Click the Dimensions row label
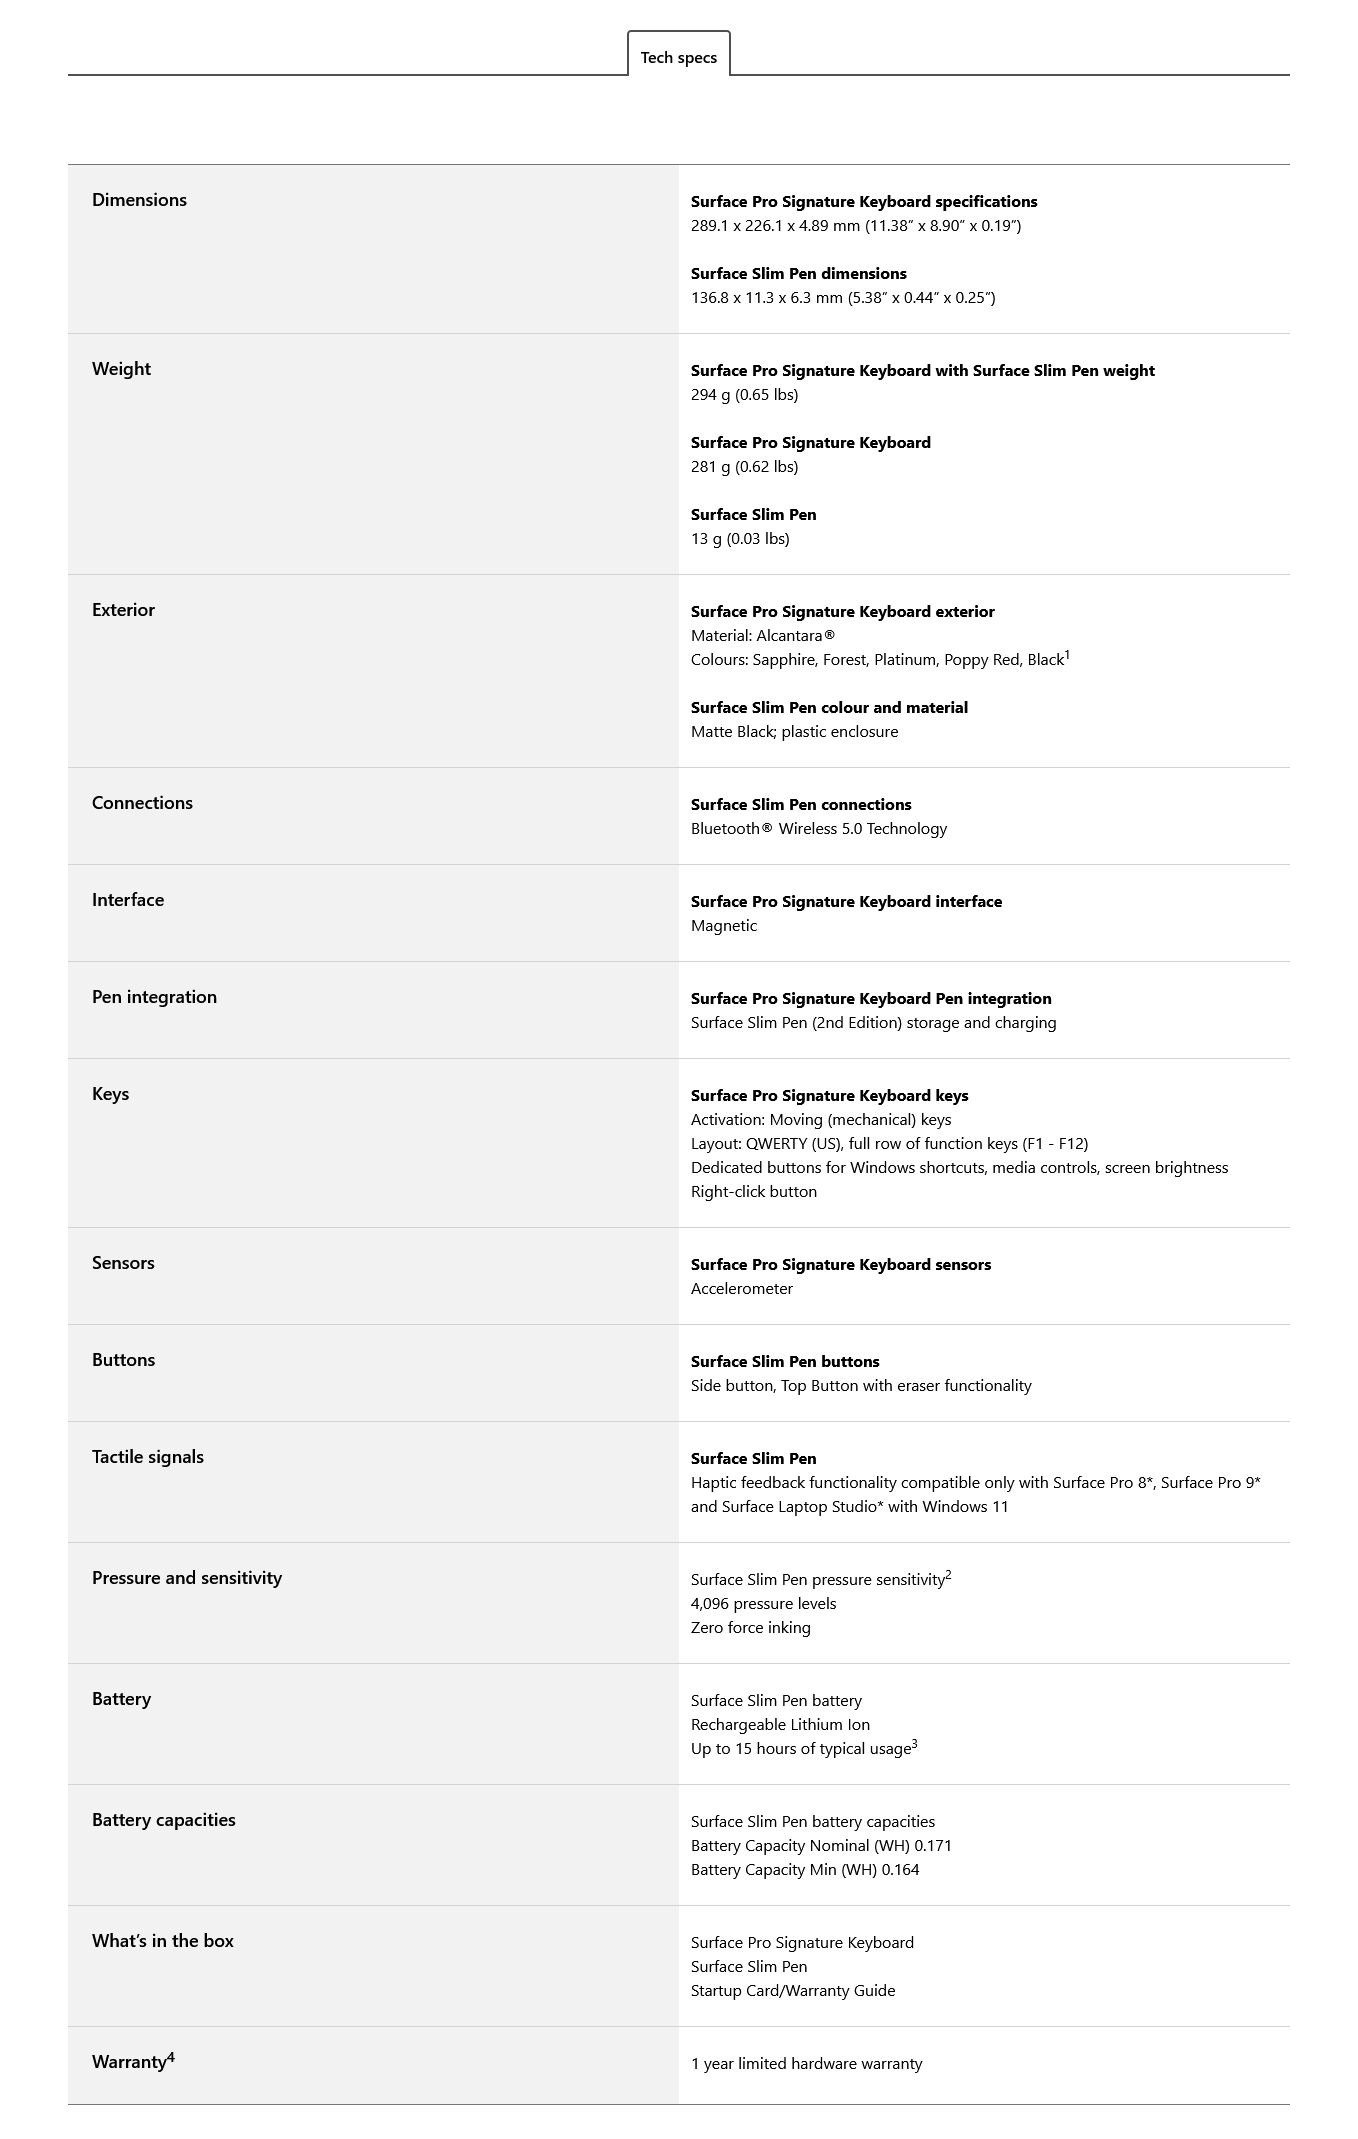 139,200
